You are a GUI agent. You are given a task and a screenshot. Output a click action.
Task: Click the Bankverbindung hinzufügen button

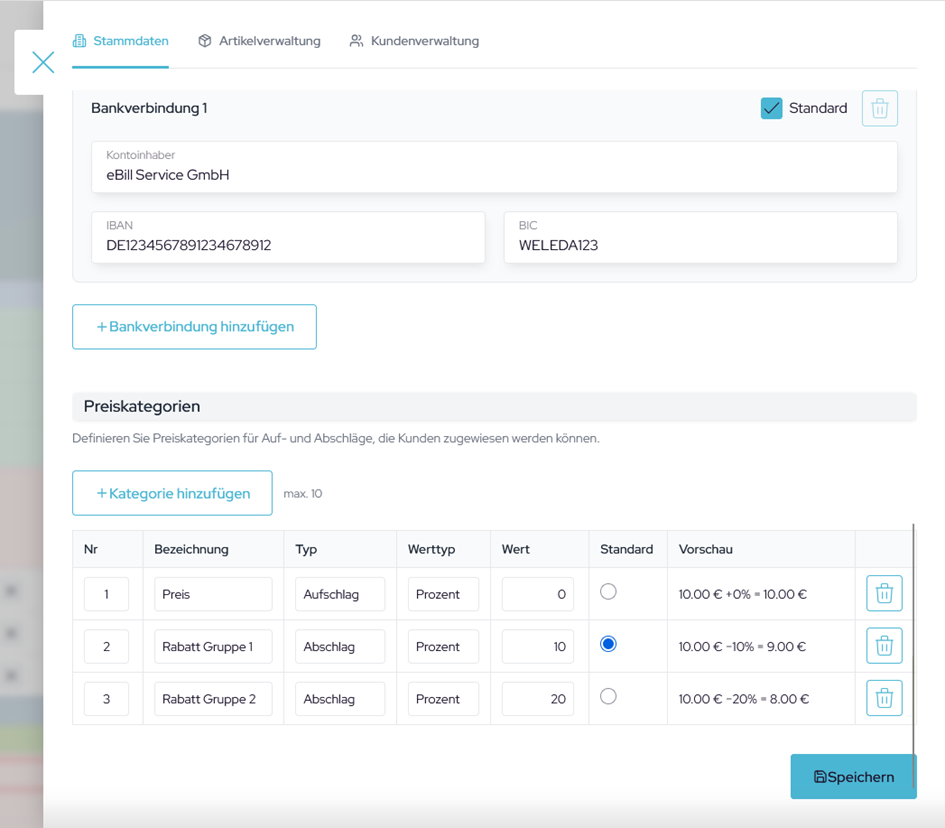[x=194, y=327]
